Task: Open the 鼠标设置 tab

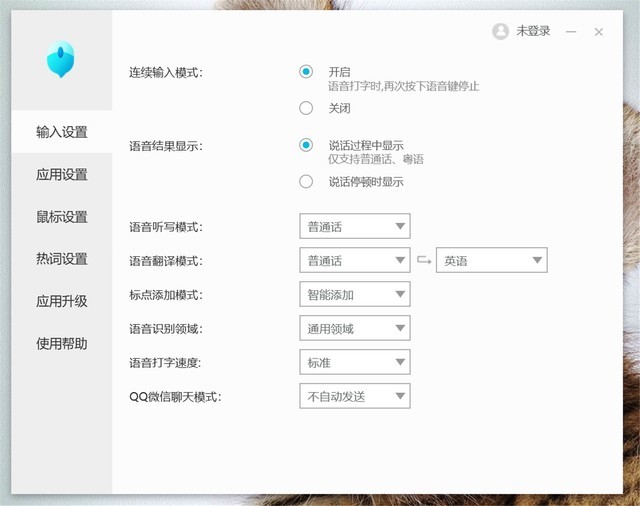Action: pyautogui.click(x=62, y=217)
